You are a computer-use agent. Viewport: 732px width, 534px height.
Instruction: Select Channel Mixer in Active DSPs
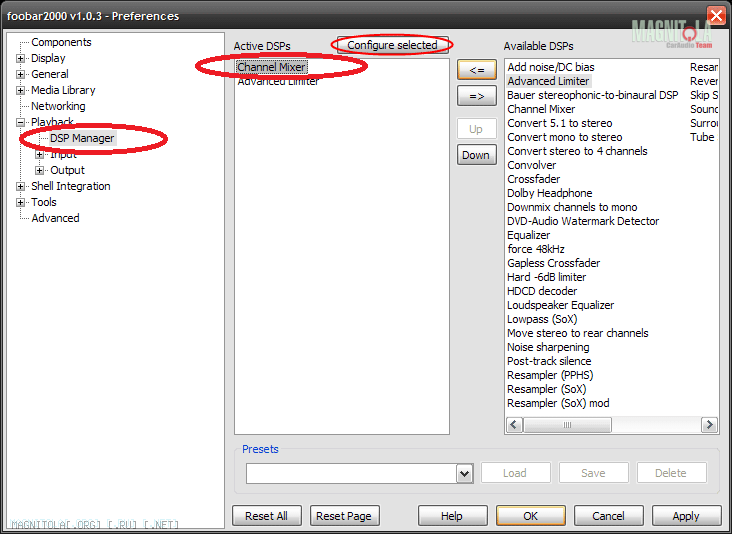(272, 67)
